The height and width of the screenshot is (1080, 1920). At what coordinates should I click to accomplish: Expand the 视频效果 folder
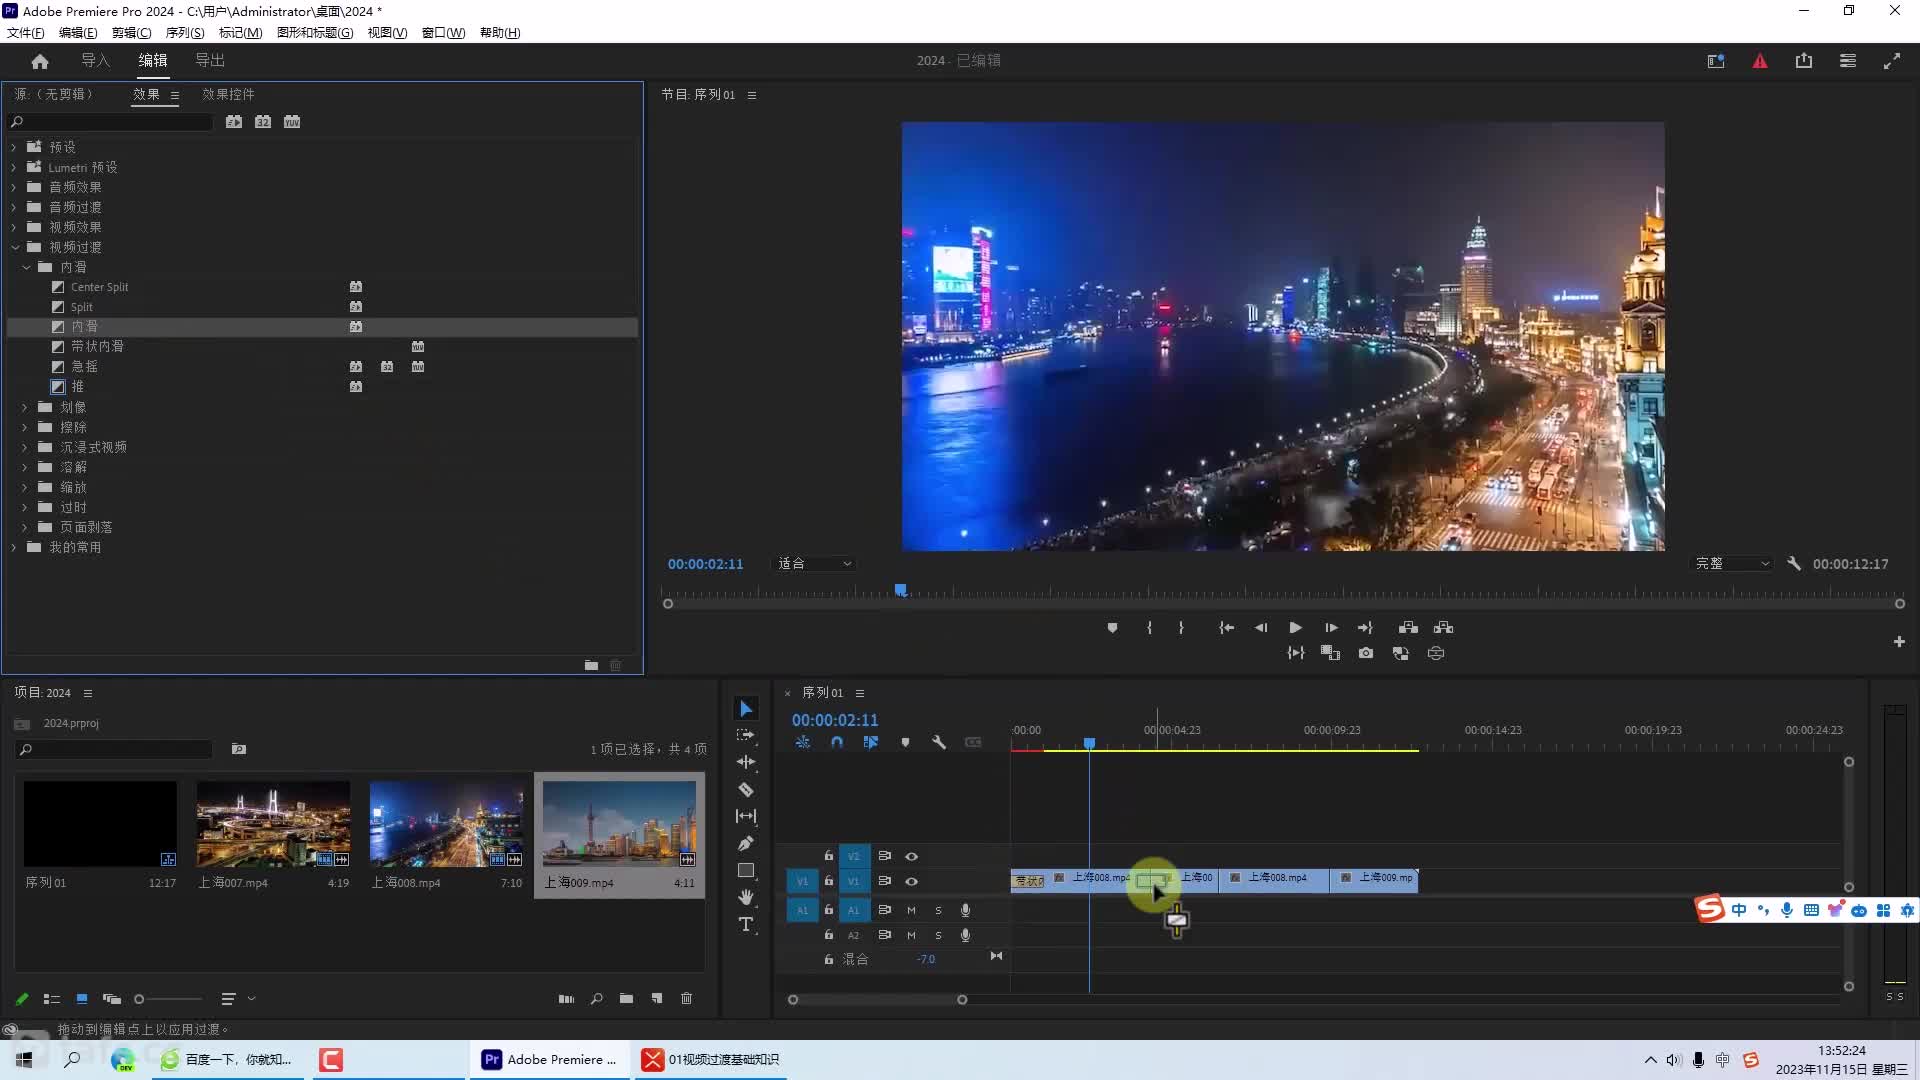tap(14, 227)
